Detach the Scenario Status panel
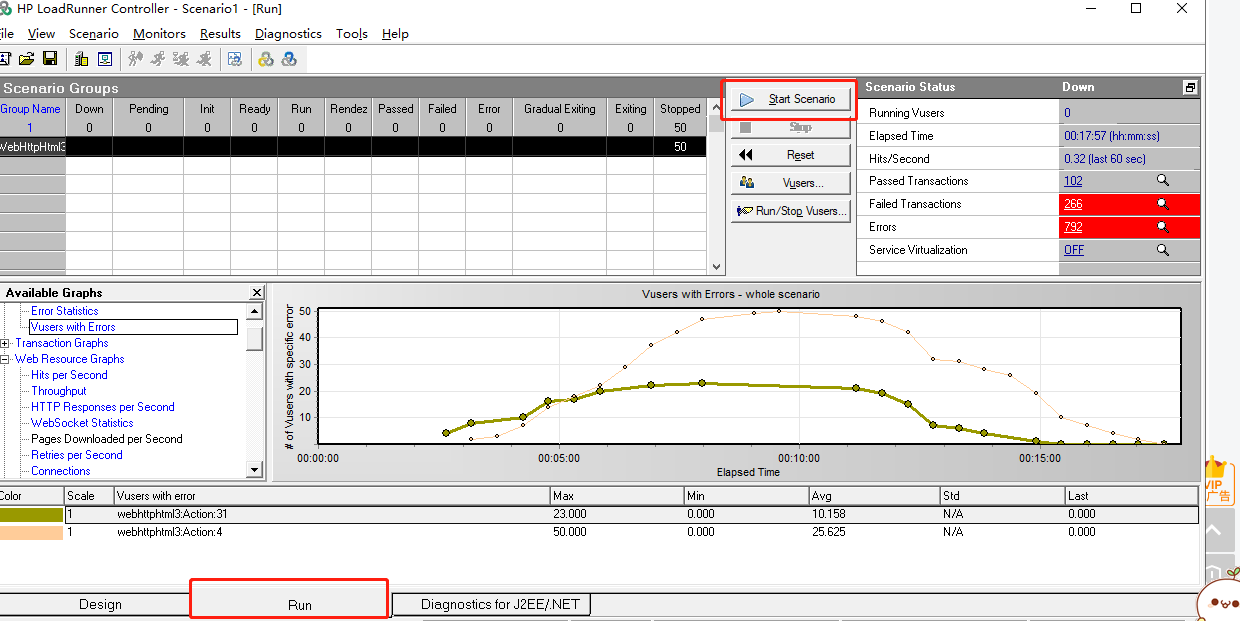Viewport: 1240px width, 621px height. [1190, 87]
